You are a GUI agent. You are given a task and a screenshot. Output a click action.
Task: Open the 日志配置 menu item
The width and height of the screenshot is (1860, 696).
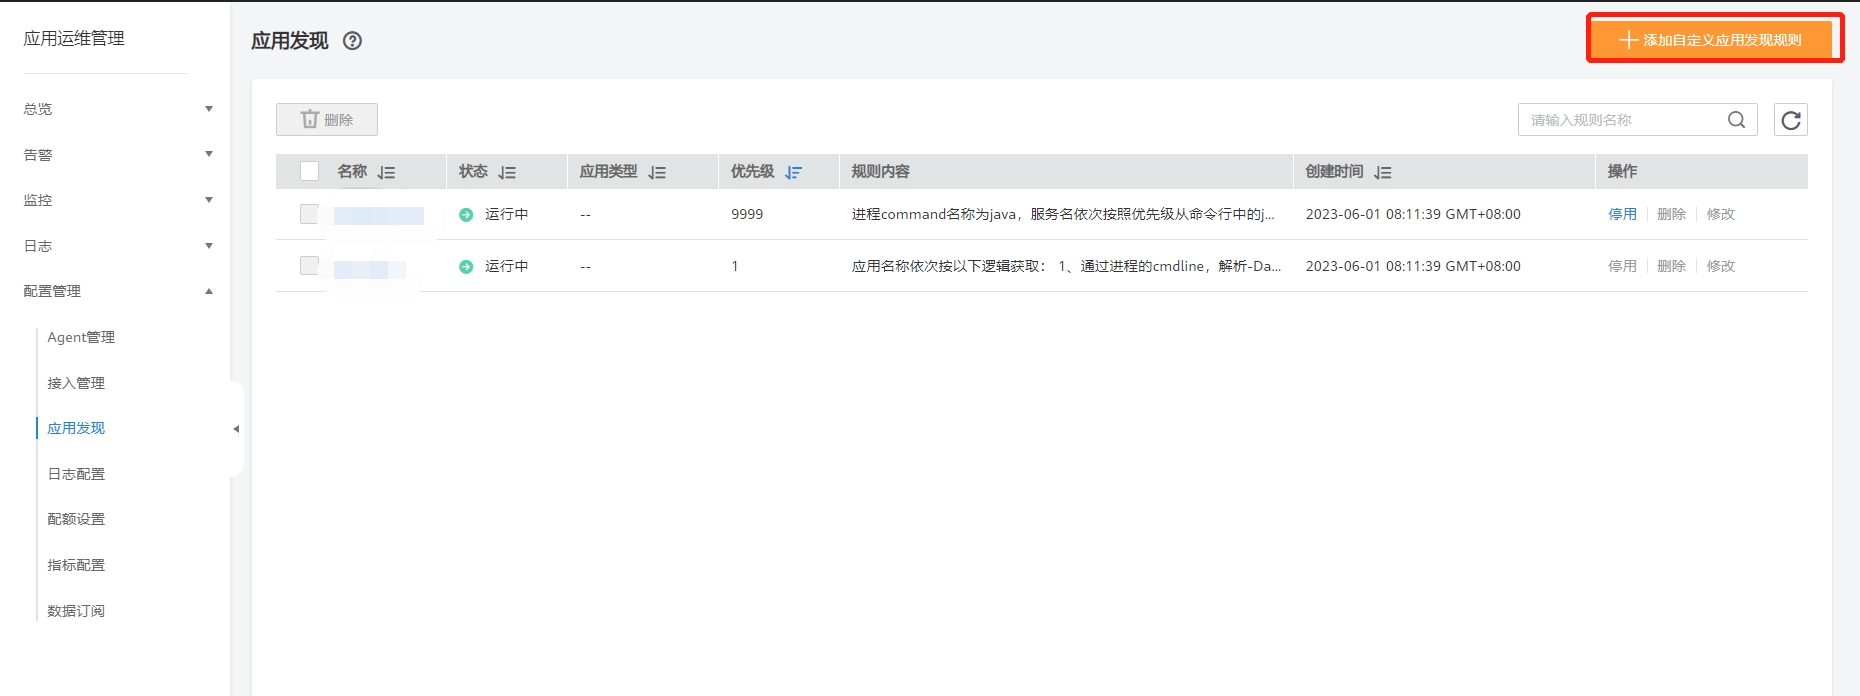point(76,474)
